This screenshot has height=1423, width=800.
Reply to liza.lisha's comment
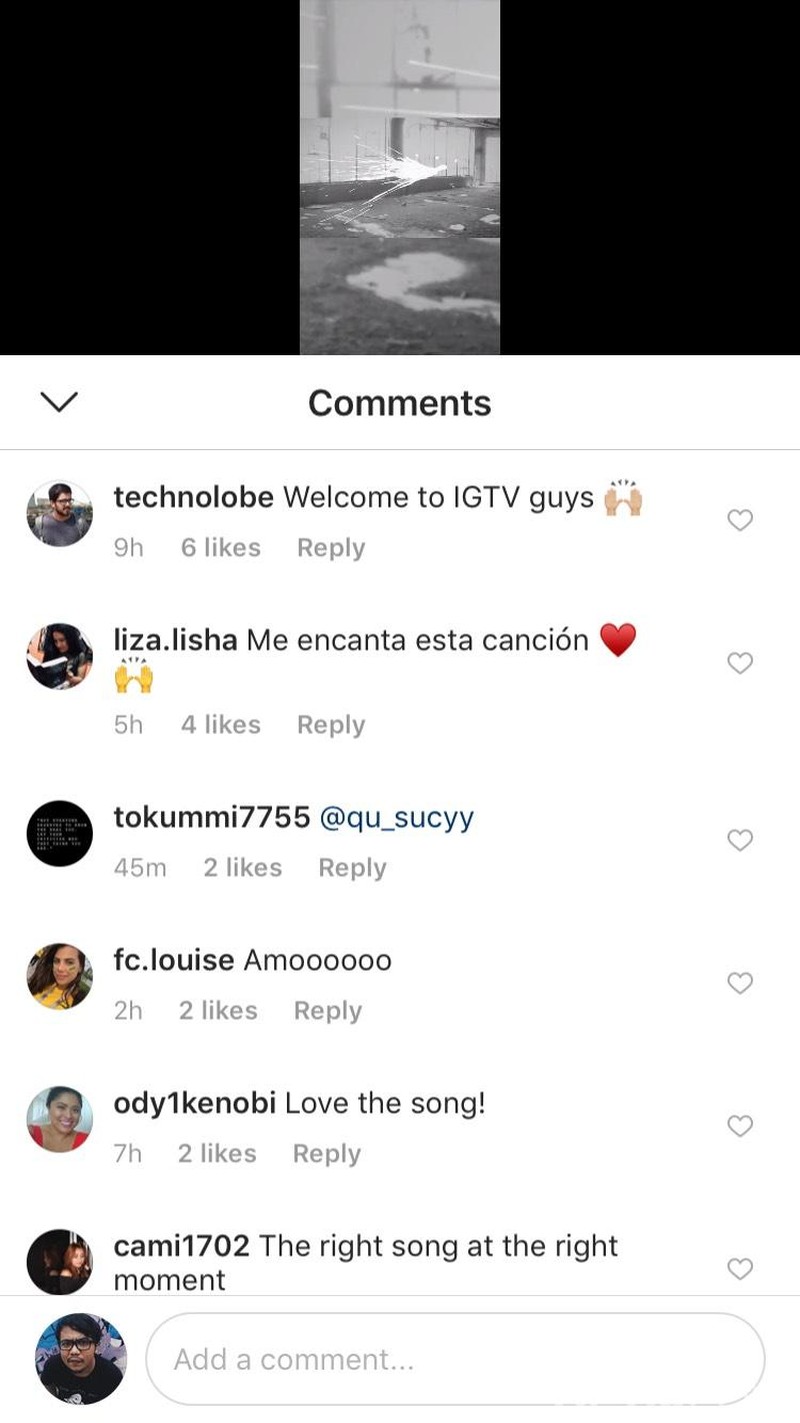(x=331, y=725)
